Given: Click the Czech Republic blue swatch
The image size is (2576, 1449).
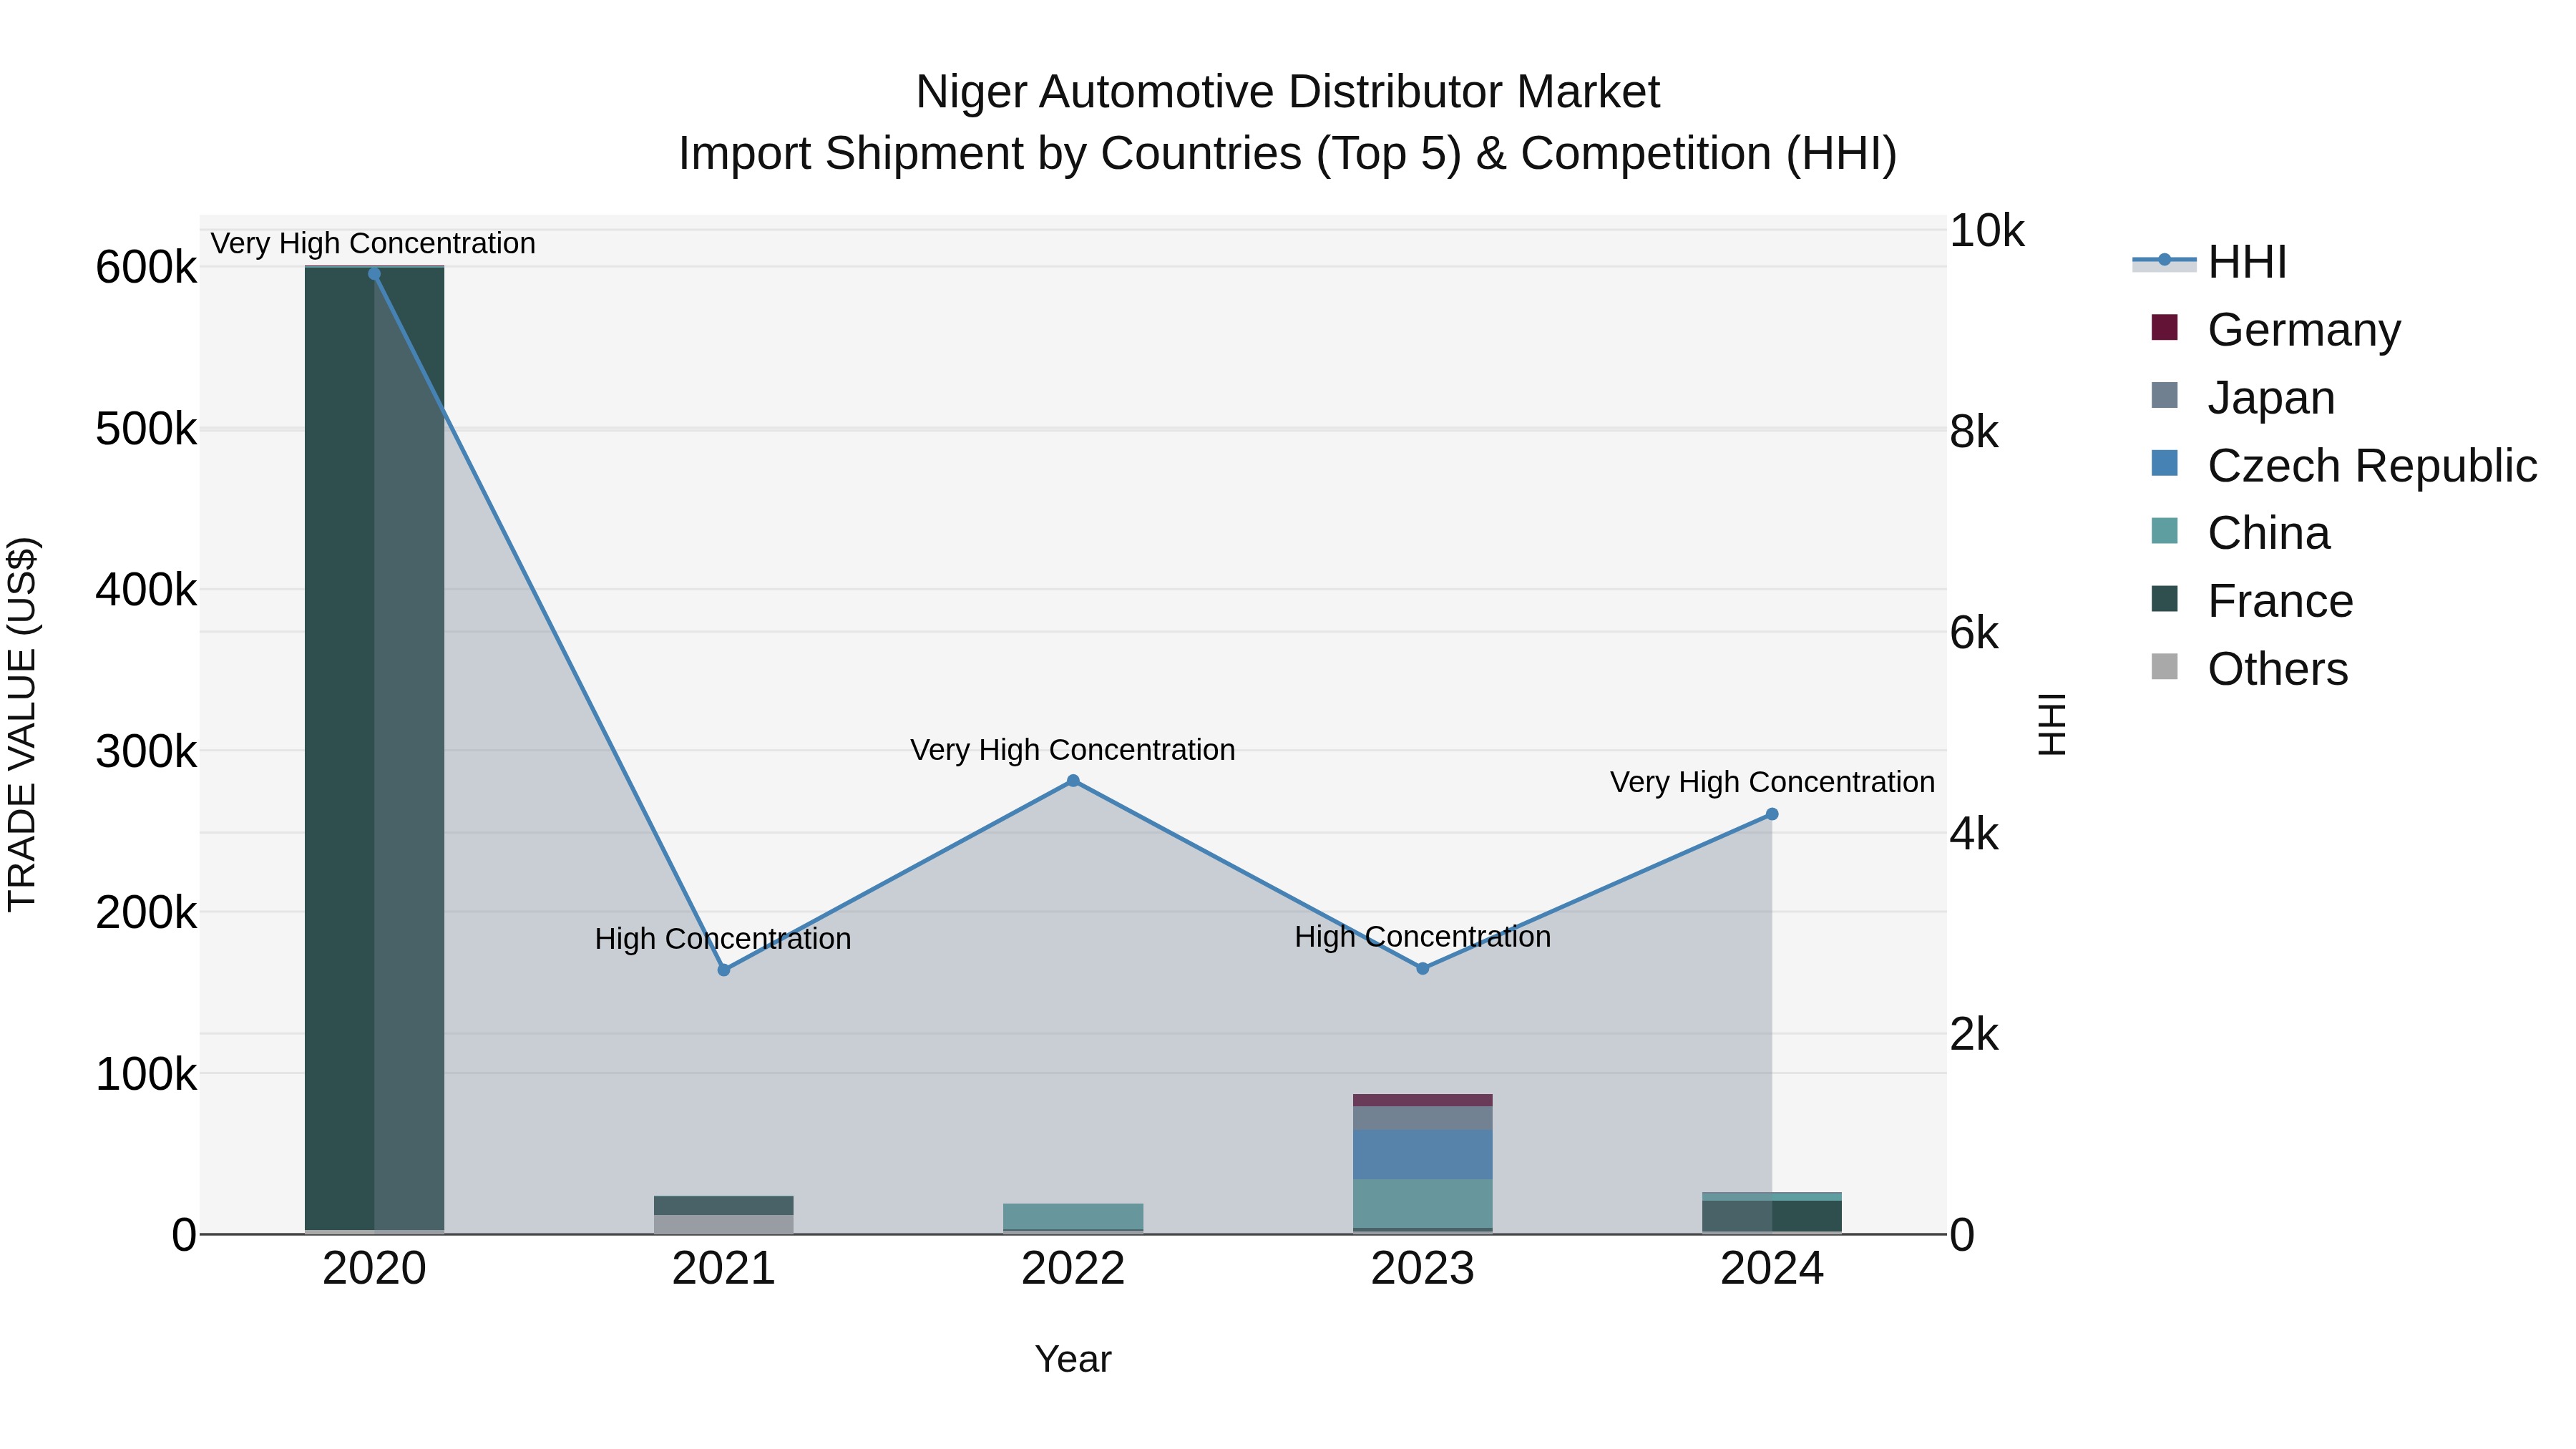Looking at the screenshot, I should pyautogui.click(x=2164, y=463).
